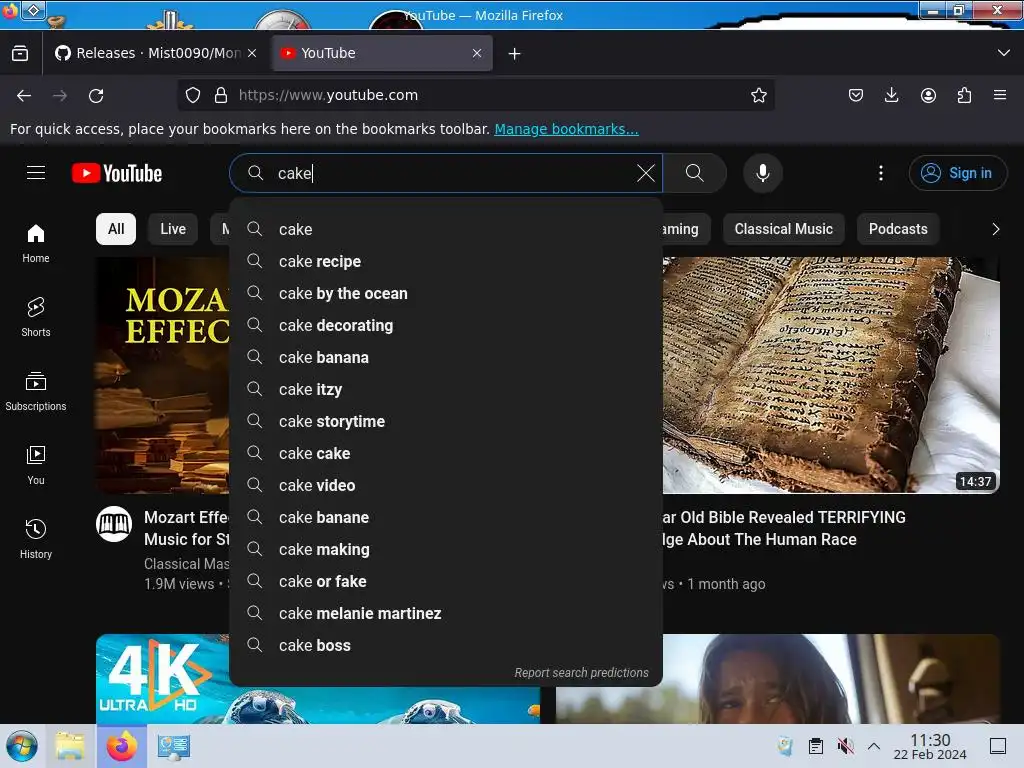Viewport: 1024px width, 768px height.
Task: Choose suggestion 'cake banana'
Action: 446,357
